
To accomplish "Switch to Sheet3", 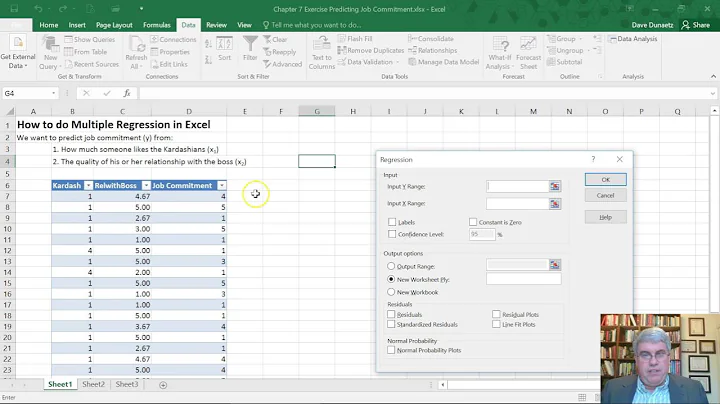I will 127,384.
